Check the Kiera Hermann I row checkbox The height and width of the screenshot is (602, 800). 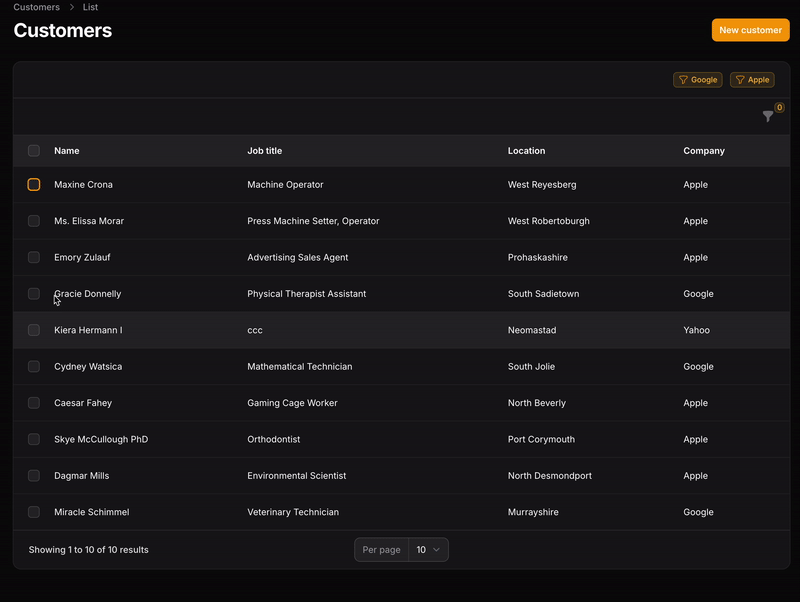[x=34, y=330]
